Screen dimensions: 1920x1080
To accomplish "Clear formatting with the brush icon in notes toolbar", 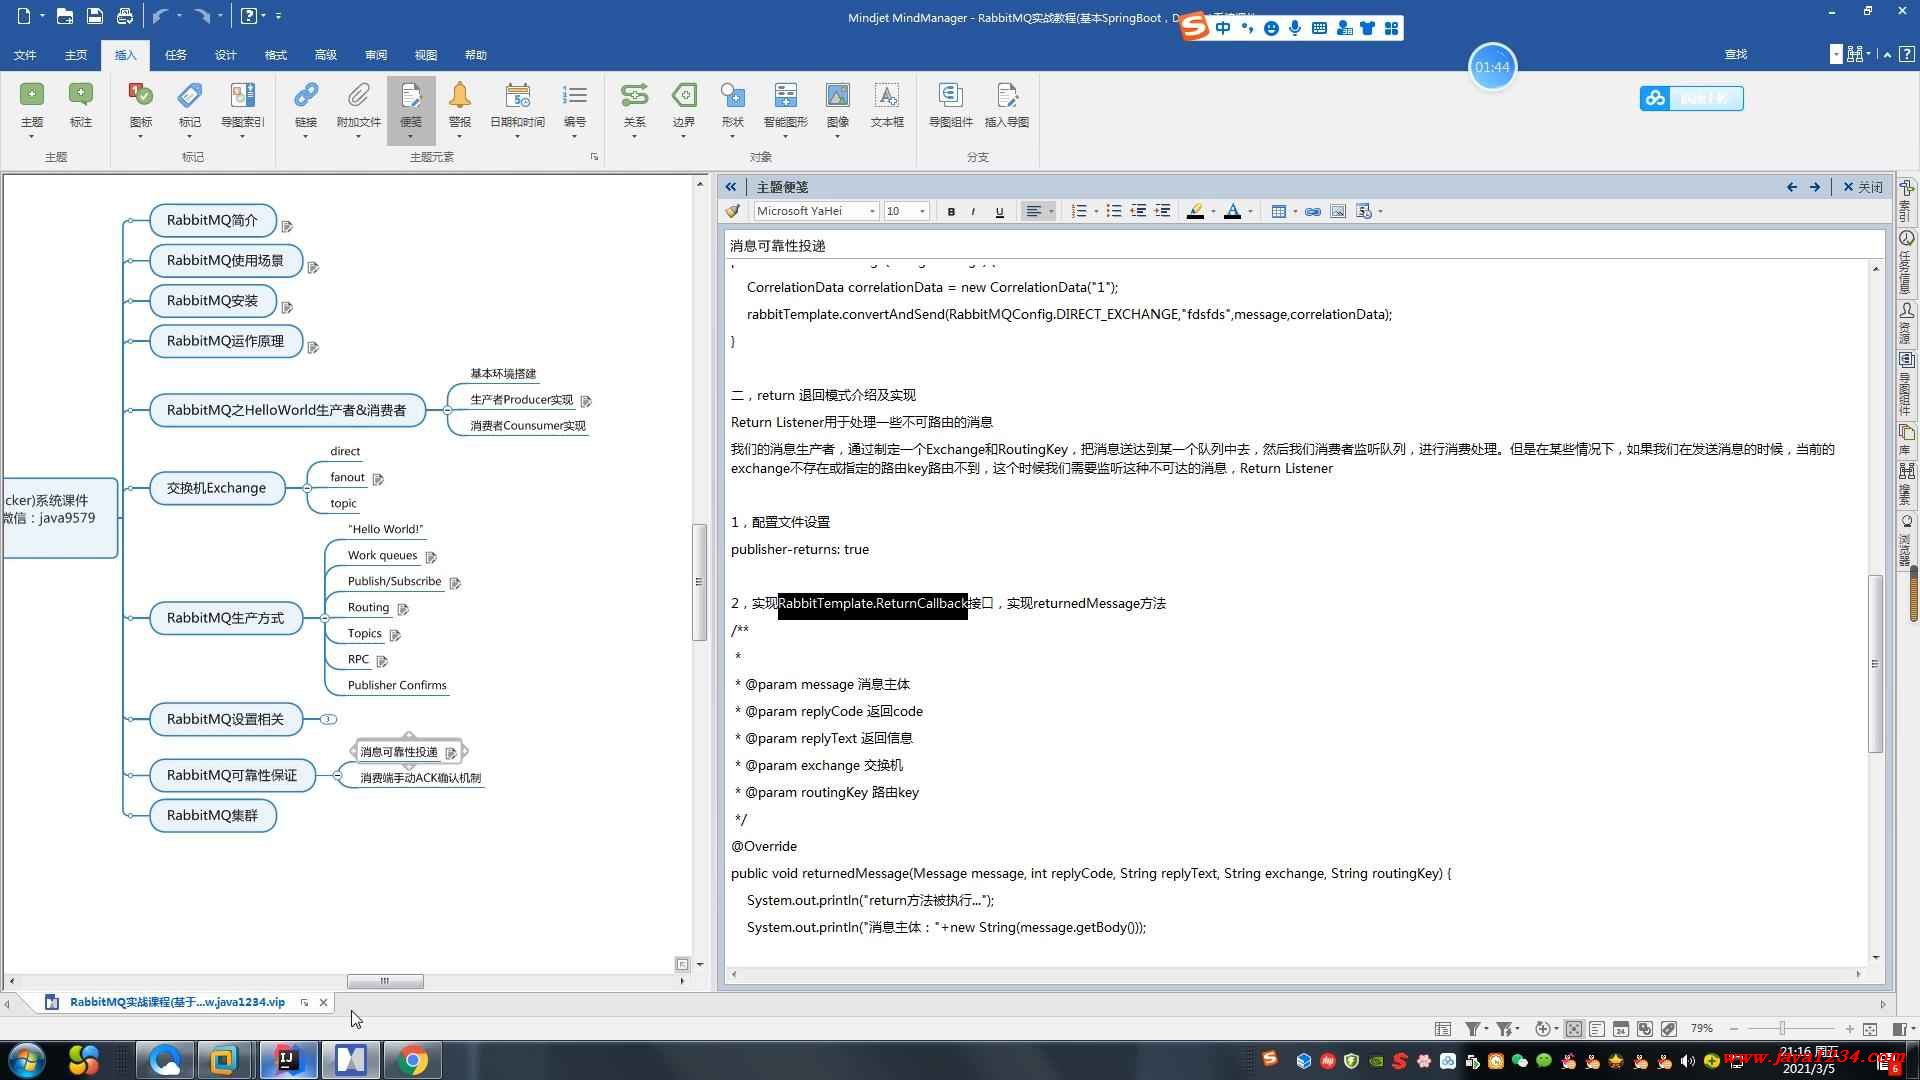I will (733, 211).
